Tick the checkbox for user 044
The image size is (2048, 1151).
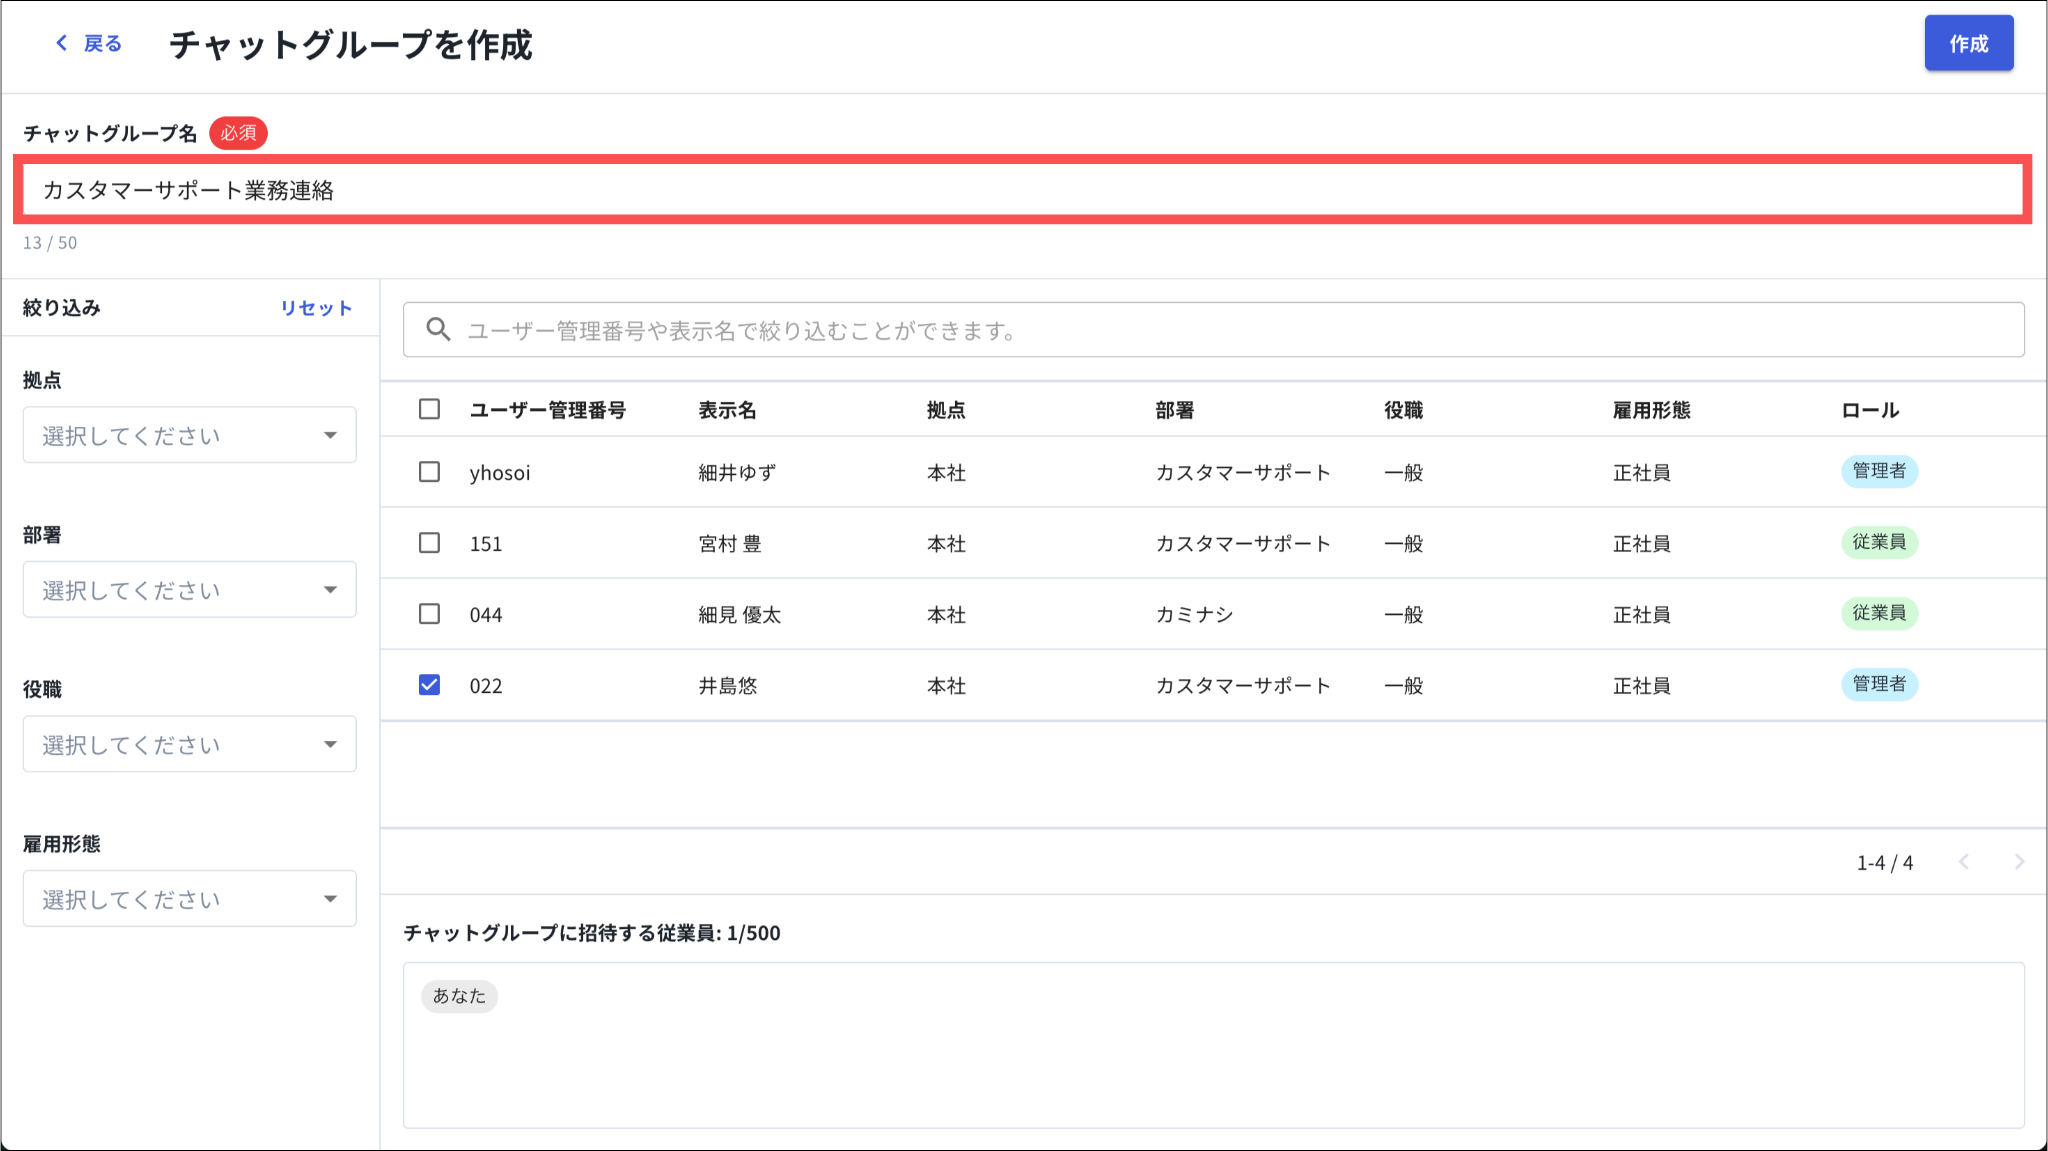(x=429, y=614)
